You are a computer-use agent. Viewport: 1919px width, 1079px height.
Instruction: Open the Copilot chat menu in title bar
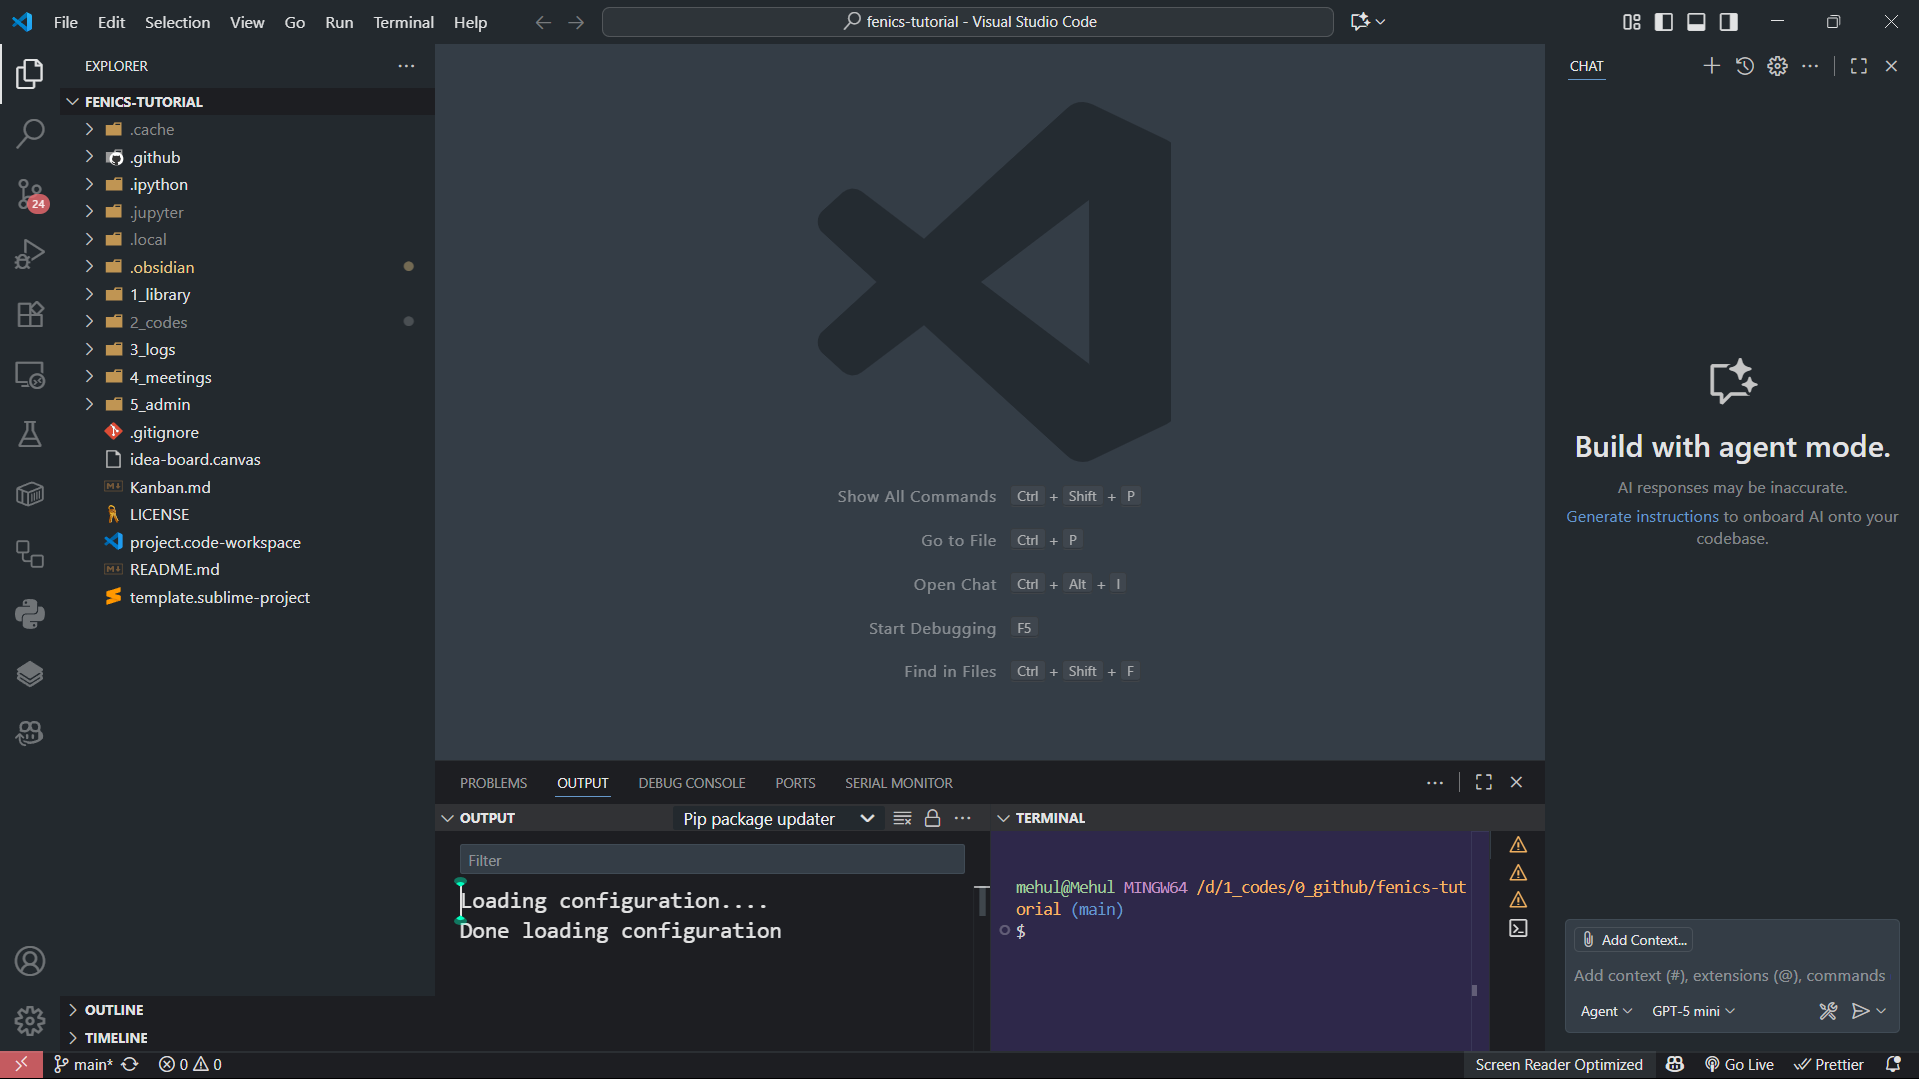coord(1367,22)
